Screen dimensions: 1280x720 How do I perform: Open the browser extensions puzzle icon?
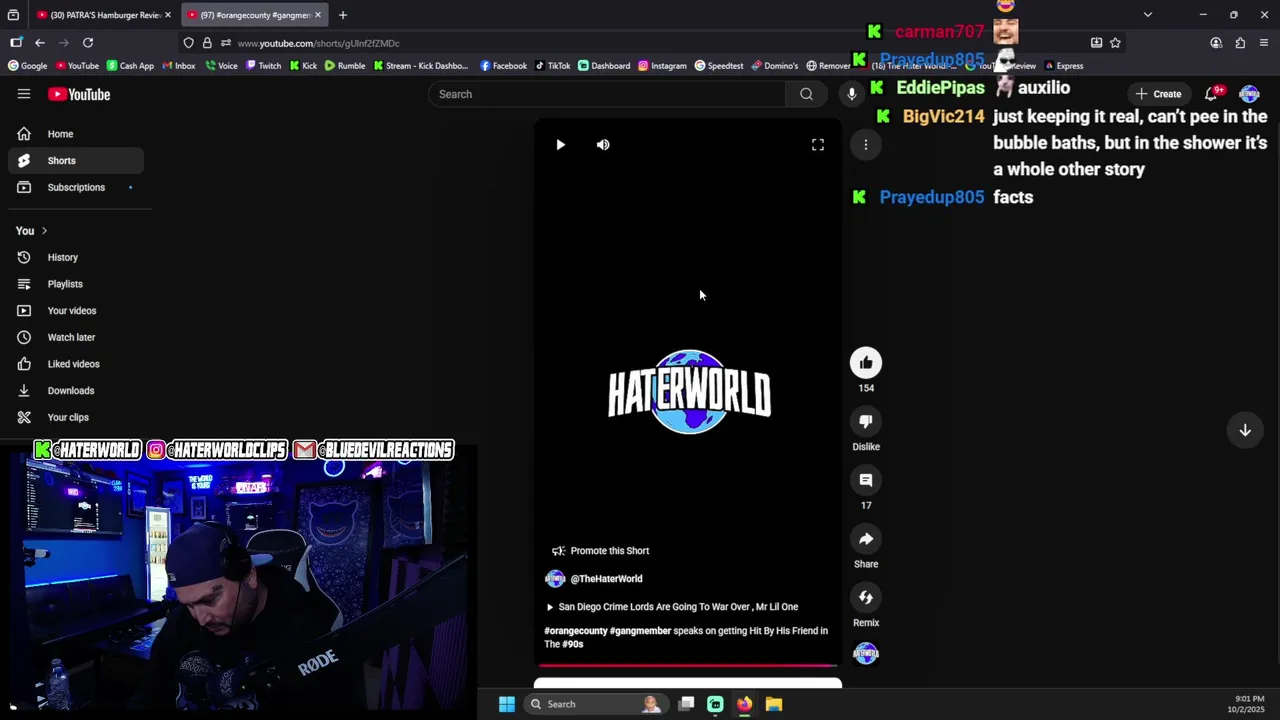click(x=1240, y=43)
